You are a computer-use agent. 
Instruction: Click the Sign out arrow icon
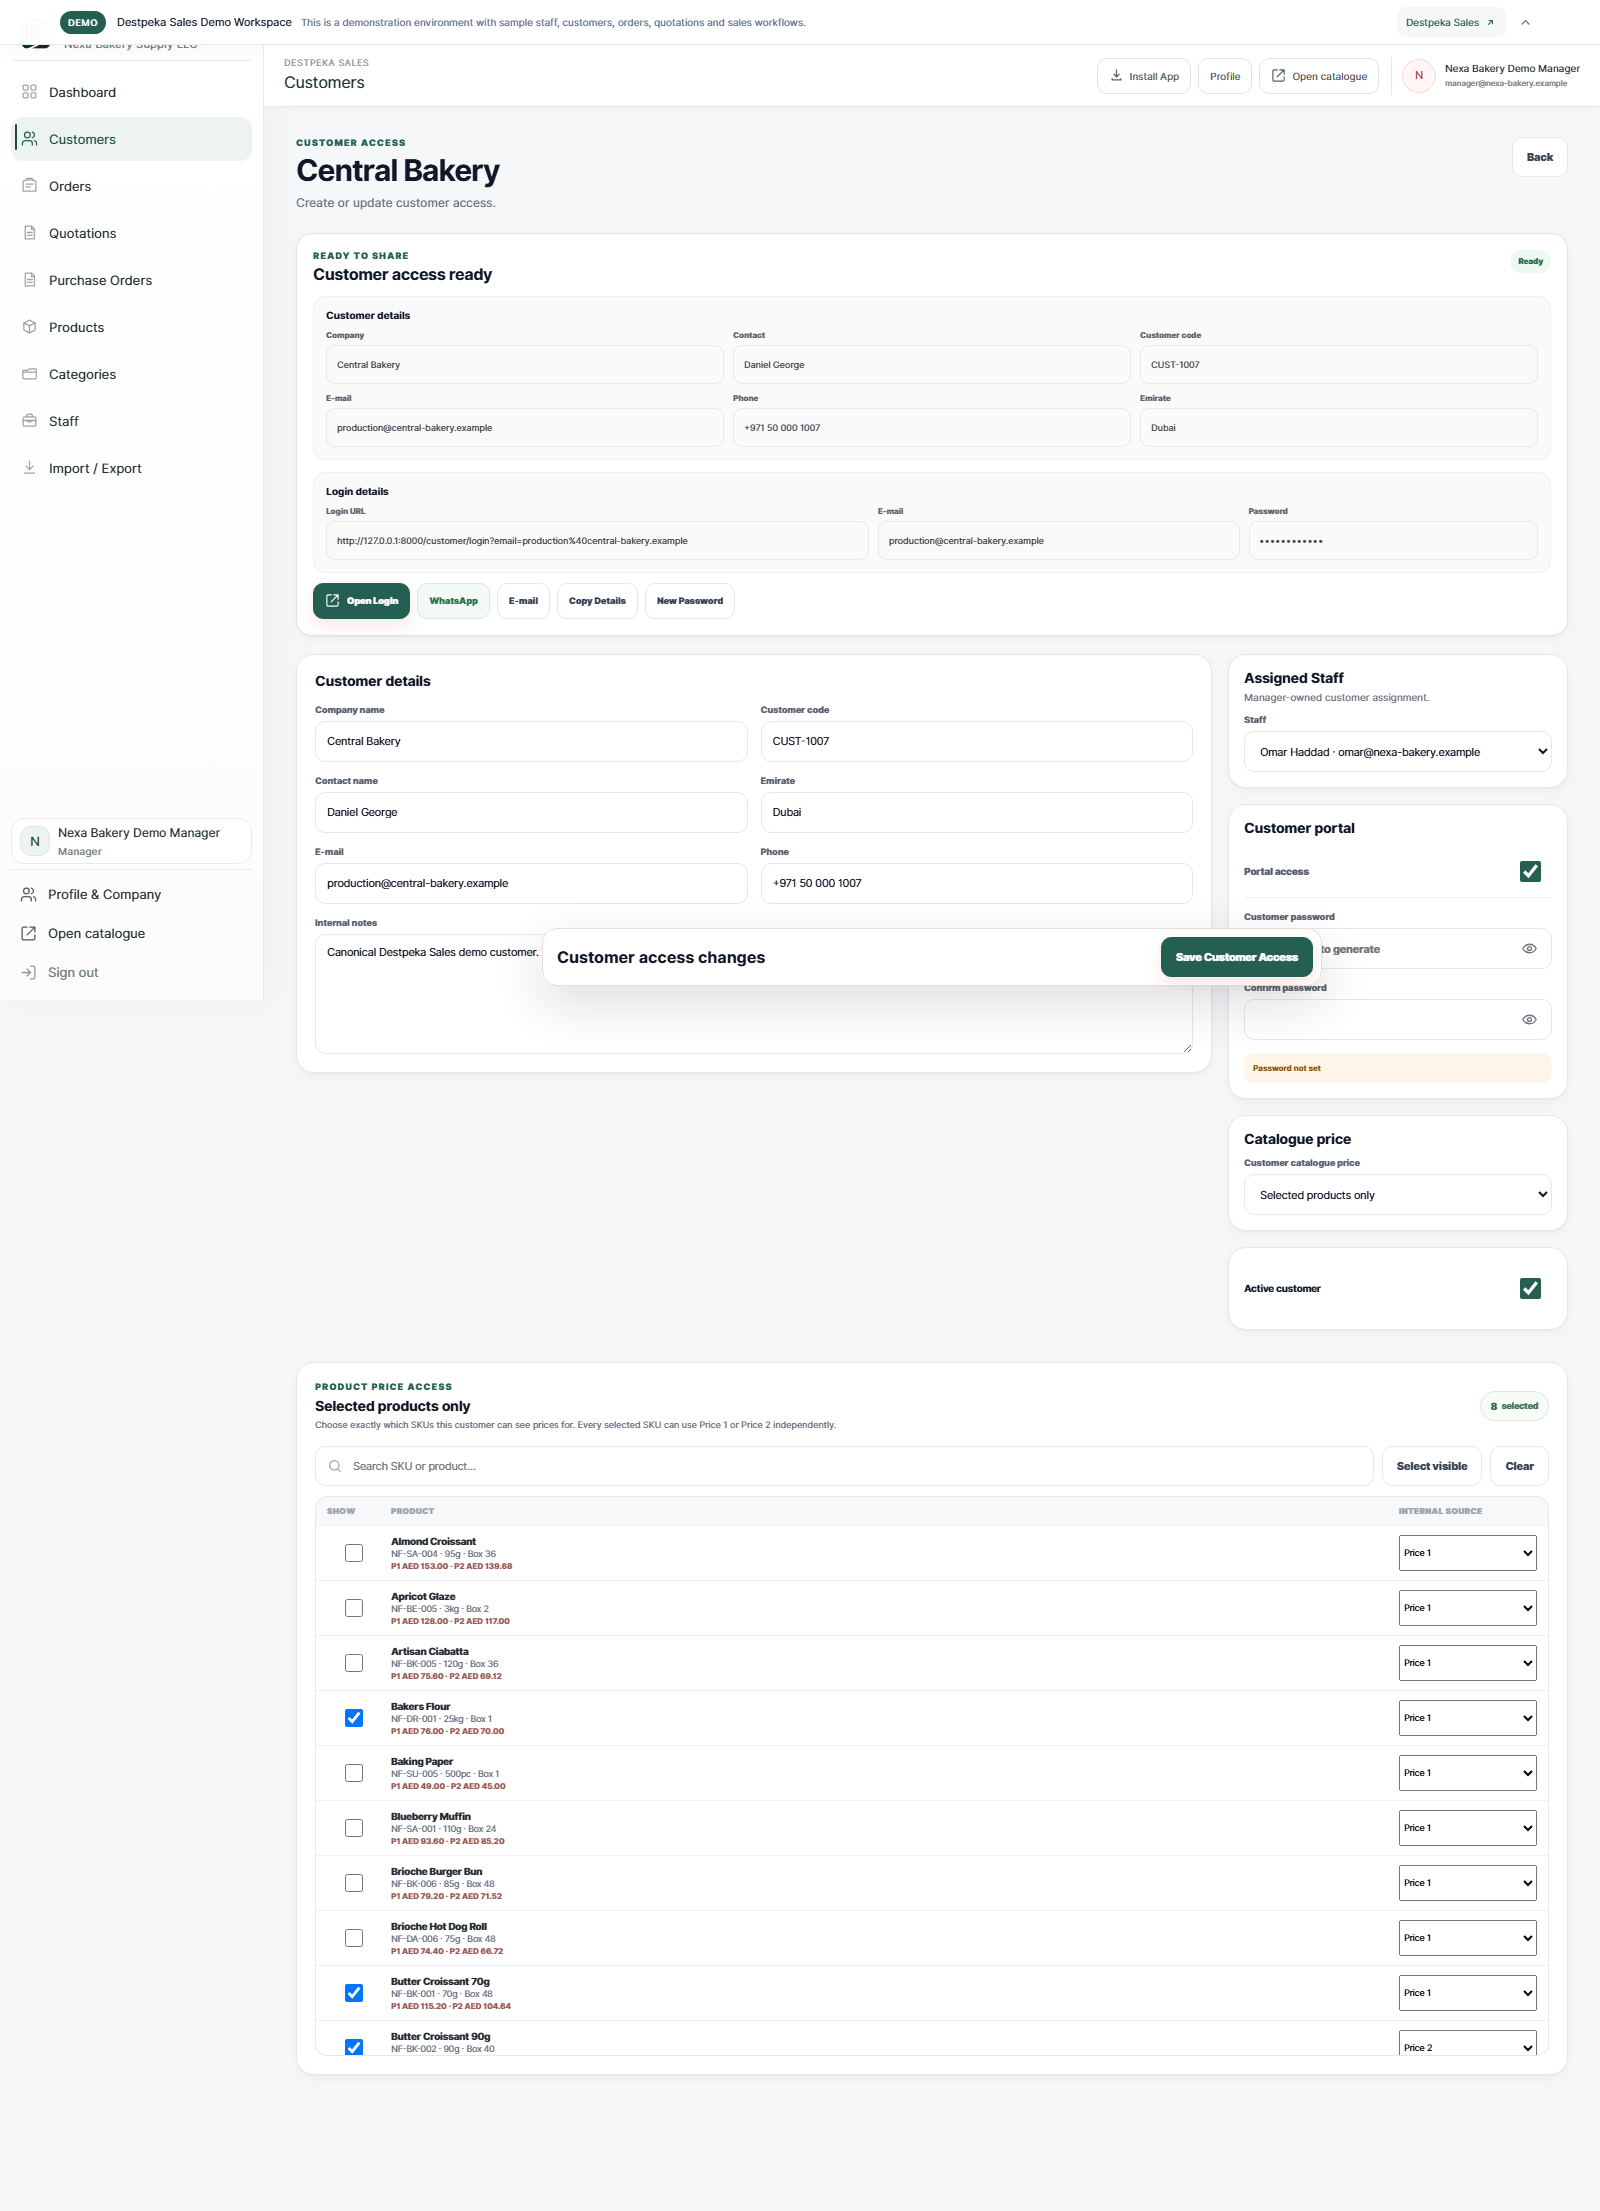(x=28, y=972)
